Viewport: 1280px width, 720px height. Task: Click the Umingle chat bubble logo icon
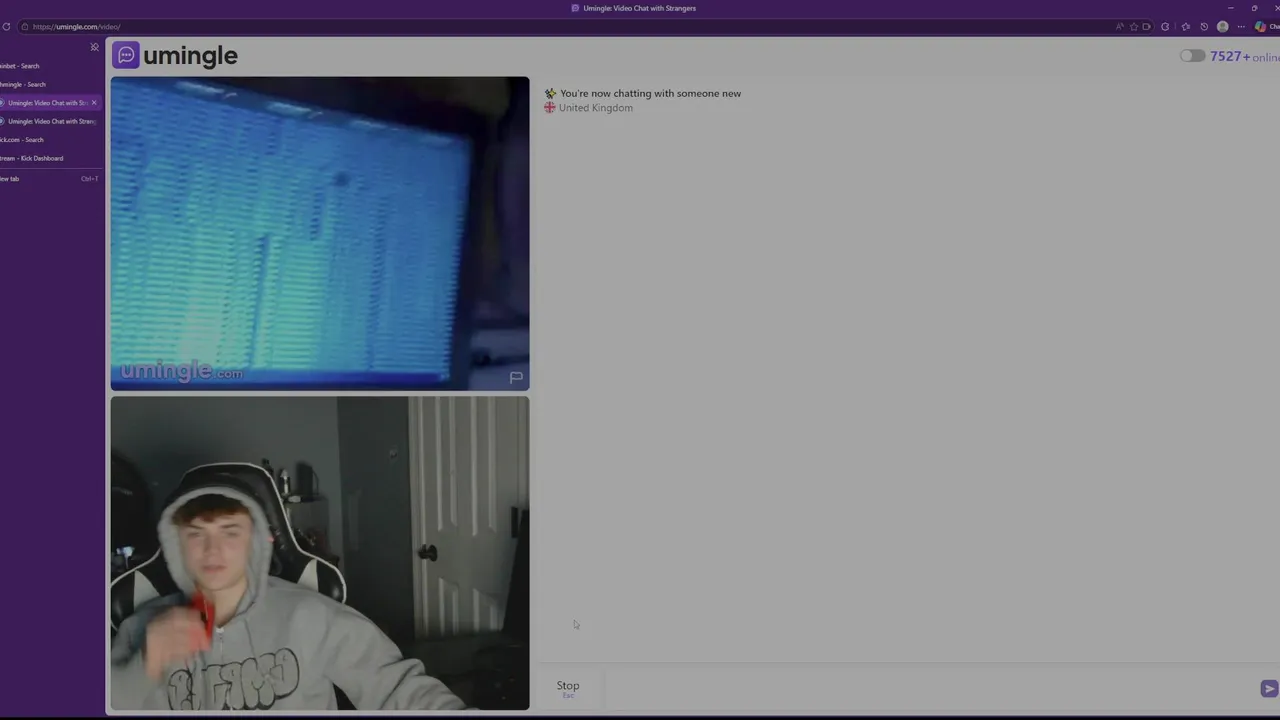125,55
